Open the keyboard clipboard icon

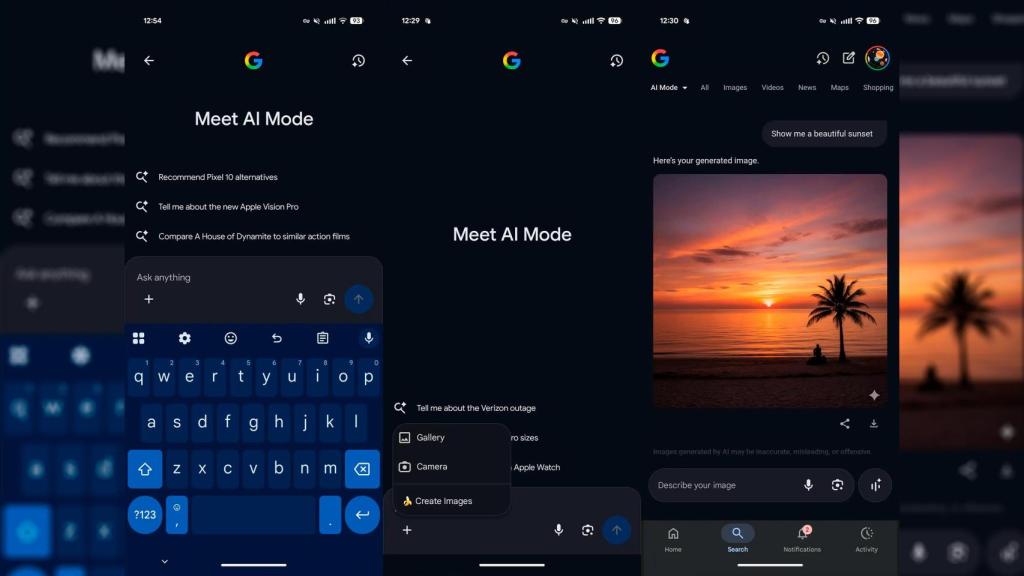(x=322, y=338)
